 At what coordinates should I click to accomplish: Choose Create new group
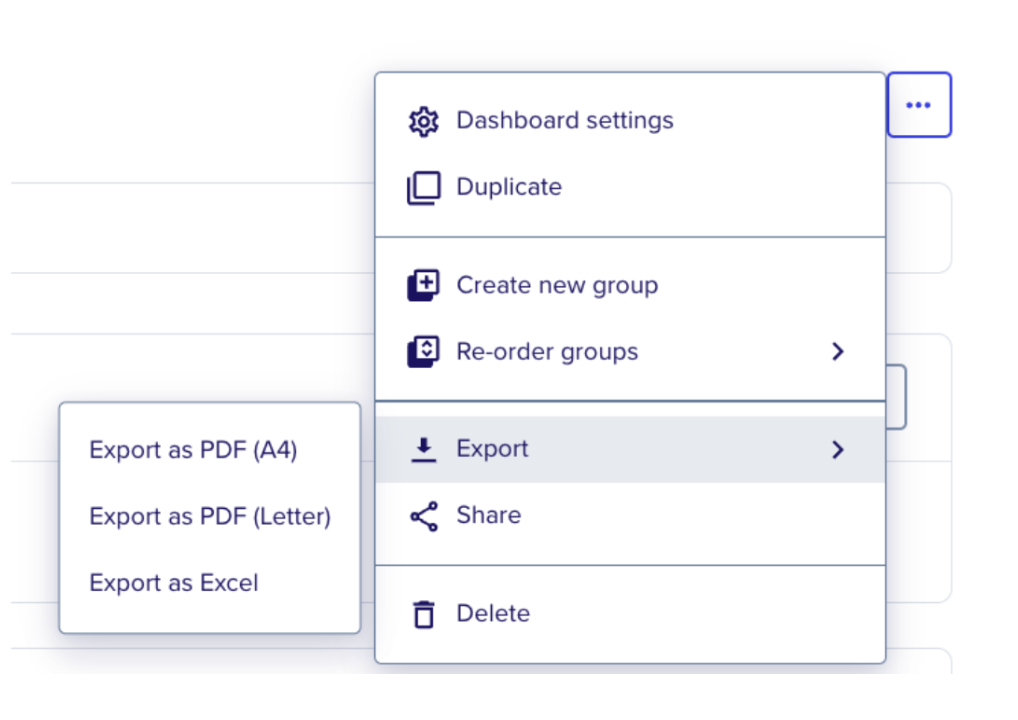pos(630,285)
